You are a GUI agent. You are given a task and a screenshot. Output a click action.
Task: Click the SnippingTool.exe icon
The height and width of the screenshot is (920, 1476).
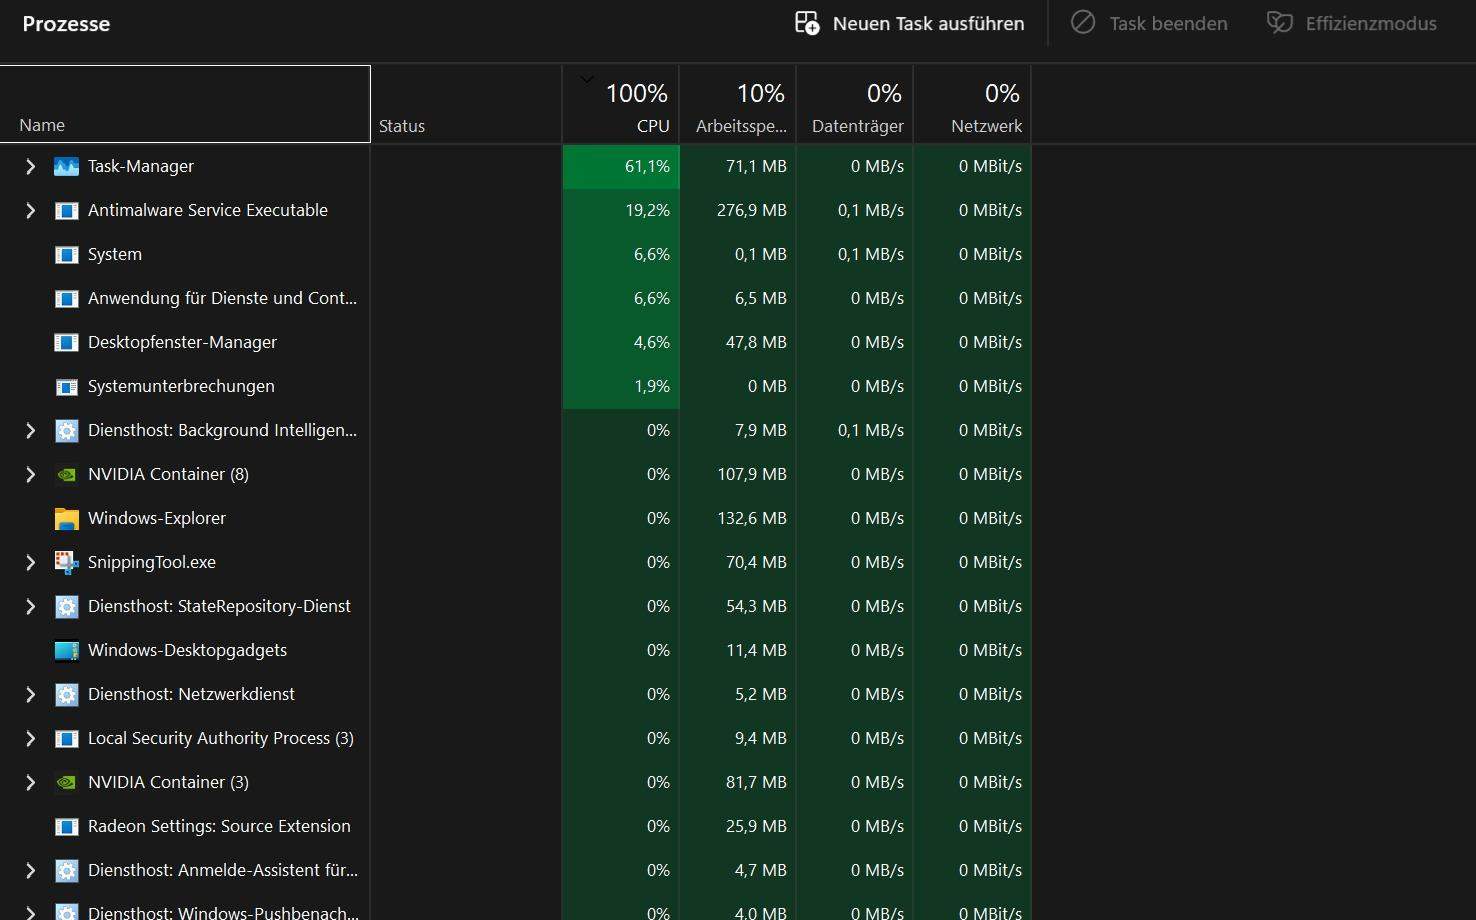point(66,562)
